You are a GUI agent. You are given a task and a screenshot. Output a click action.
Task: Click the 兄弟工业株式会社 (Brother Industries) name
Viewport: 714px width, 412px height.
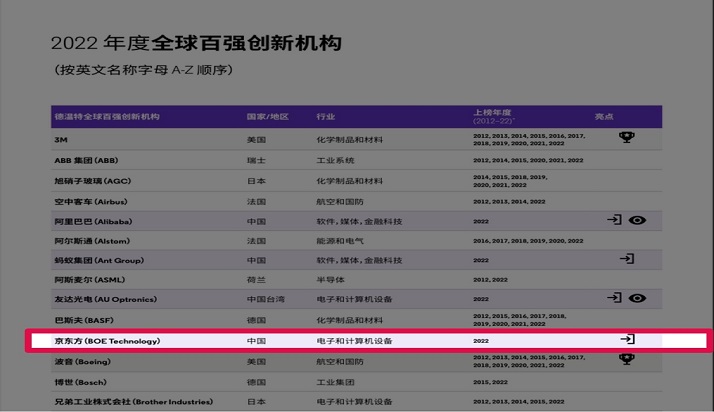pyautogui.click(x=133, y=402)
